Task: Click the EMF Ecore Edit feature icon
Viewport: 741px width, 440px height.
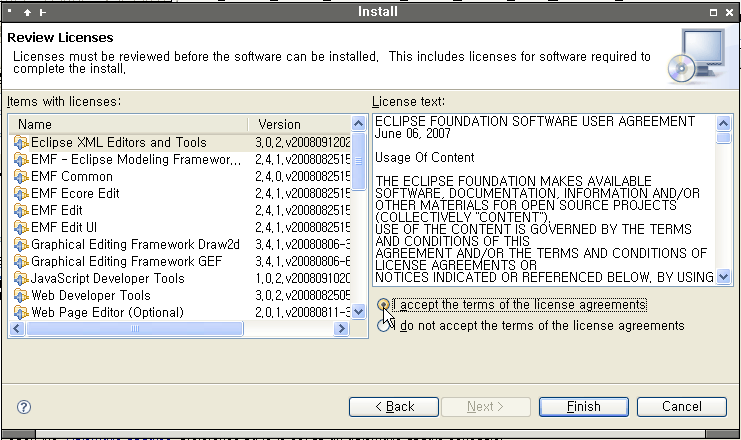Action: coord(21,193)
